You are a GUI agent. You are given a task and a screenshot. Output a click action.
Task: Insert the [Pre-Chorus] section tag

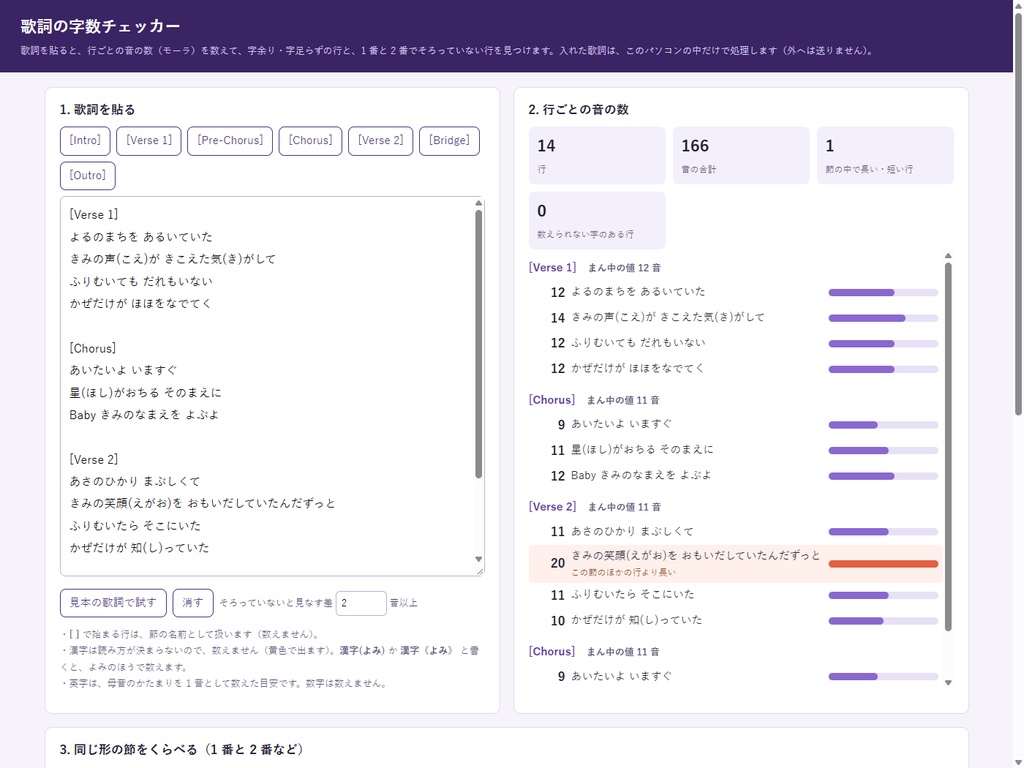point(230,141)
